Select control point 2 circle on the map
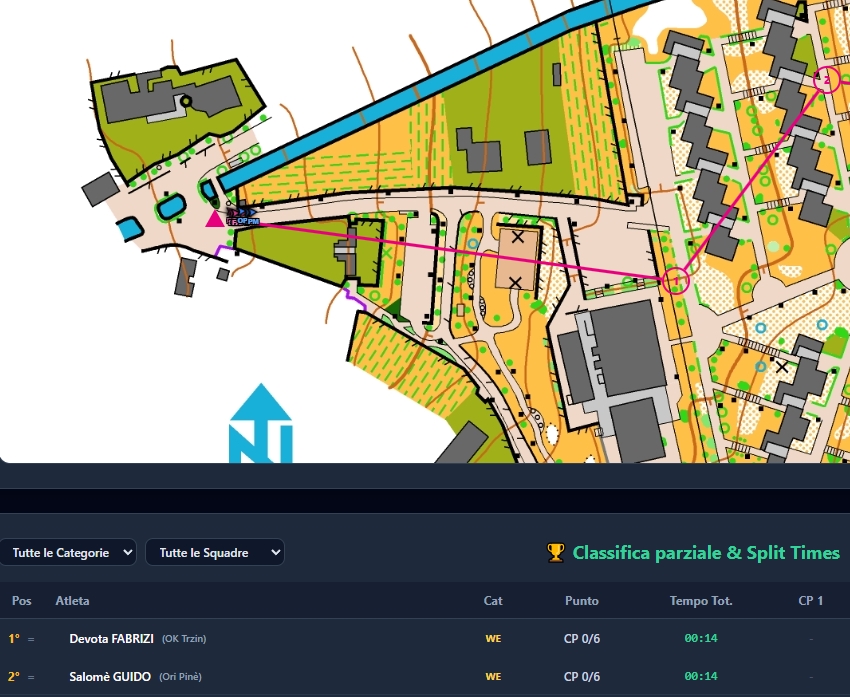The image size is (850, 697). coord(827,80)
